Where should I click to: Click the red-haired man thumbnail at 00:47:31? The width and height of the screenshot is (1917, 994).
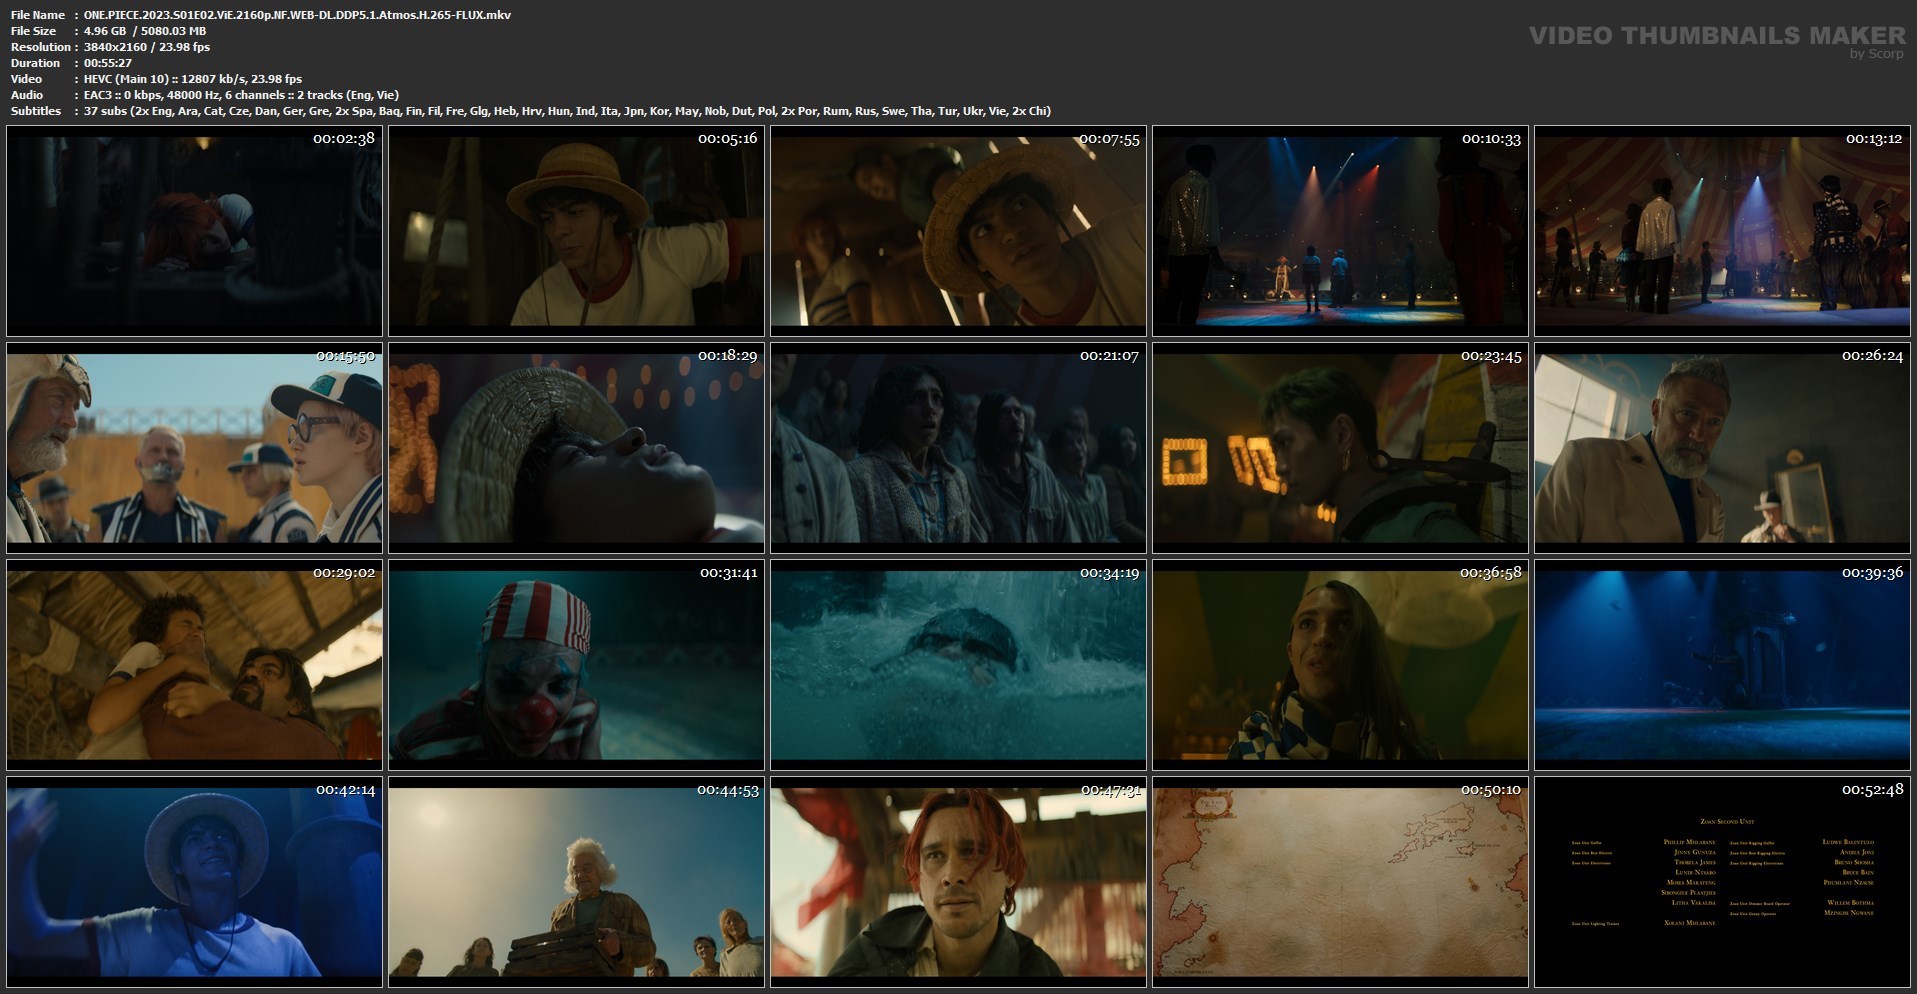(x=958, y=882)
